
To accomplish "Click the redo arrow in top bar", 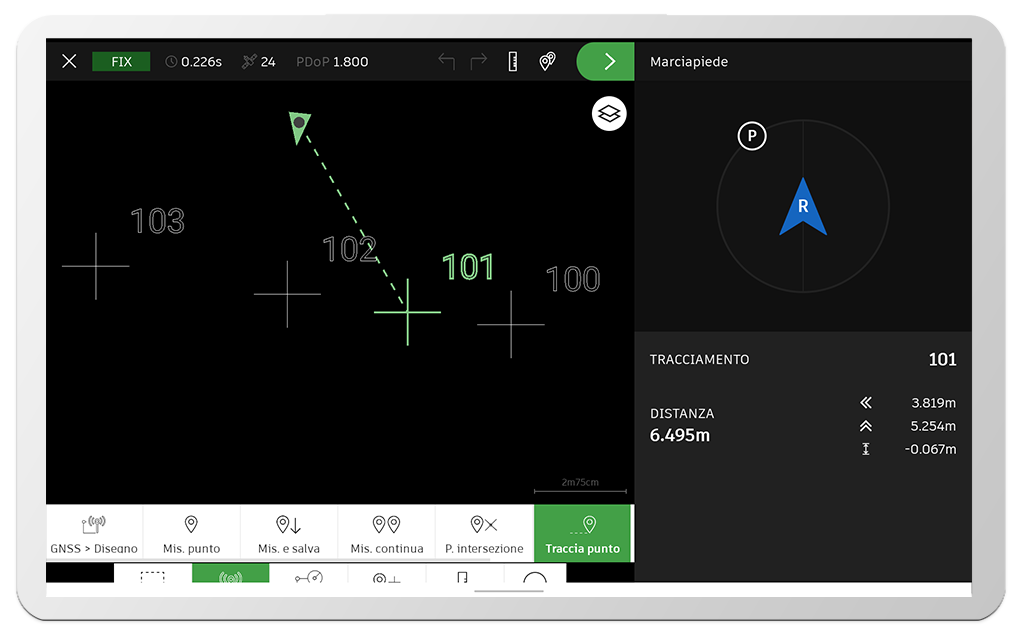I will point(479,62).
